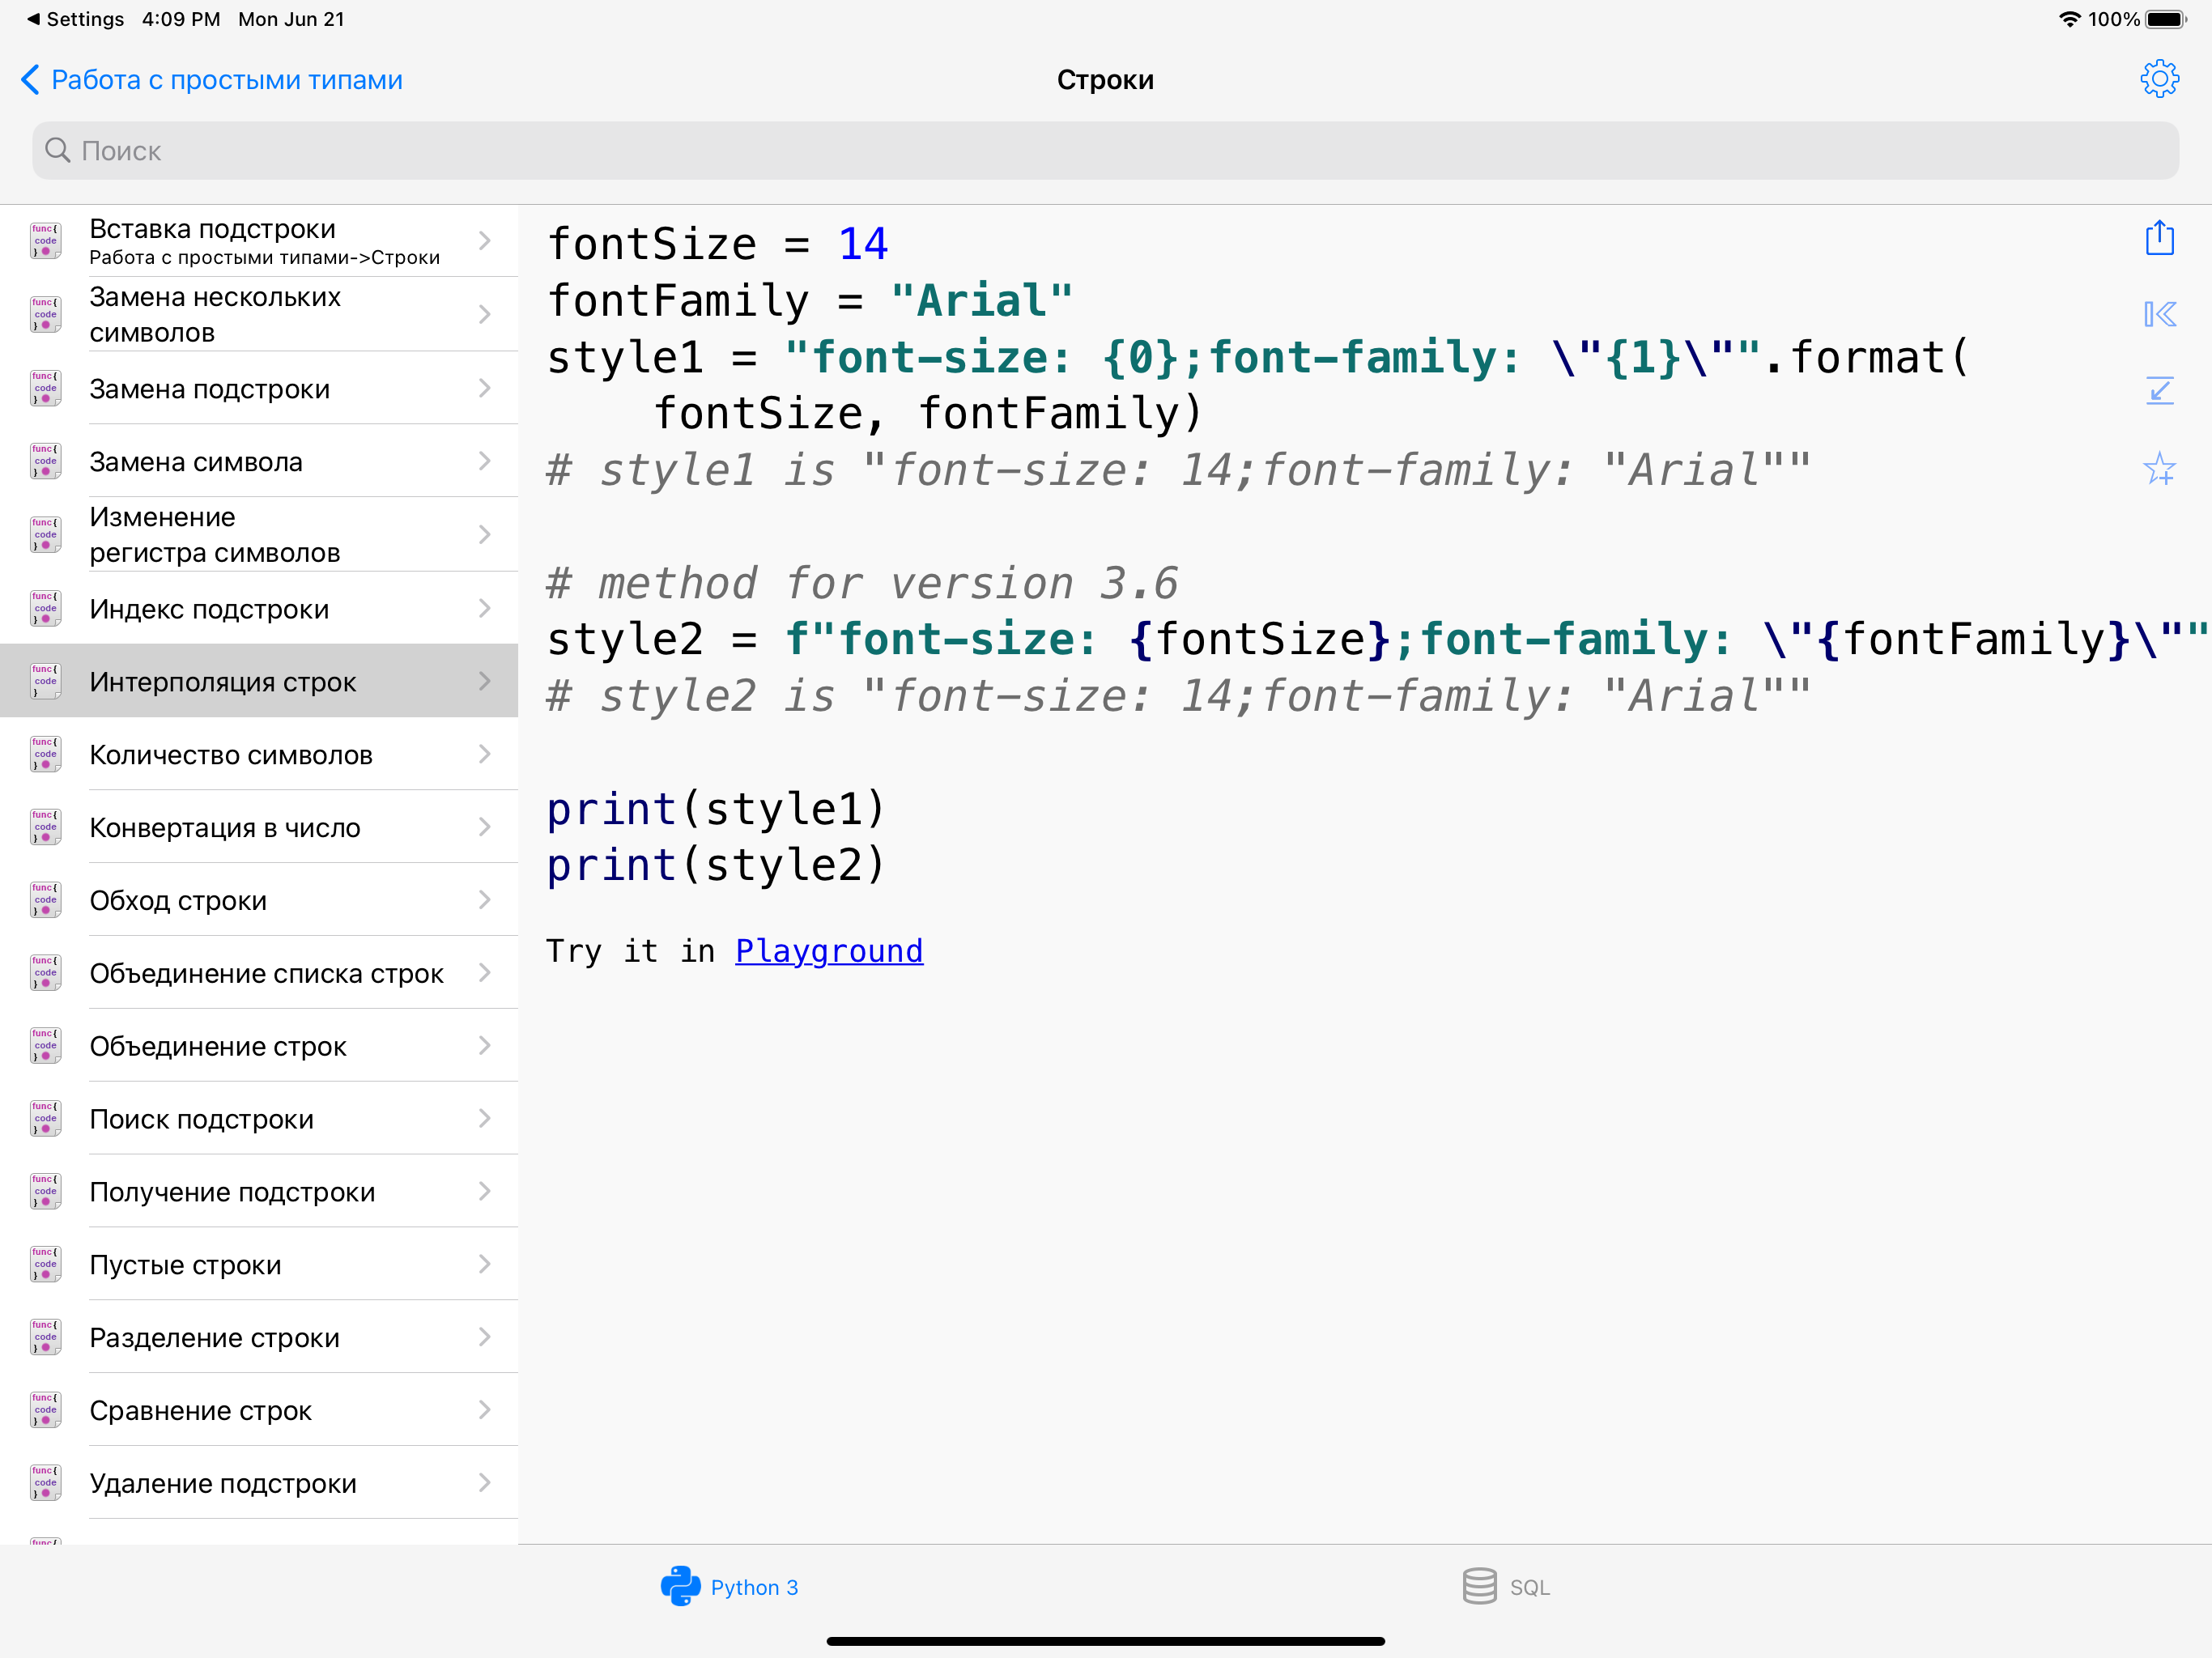
Task: Click code icon beside Замена символа
Action: pyautogui.click(x=45, y=461)
